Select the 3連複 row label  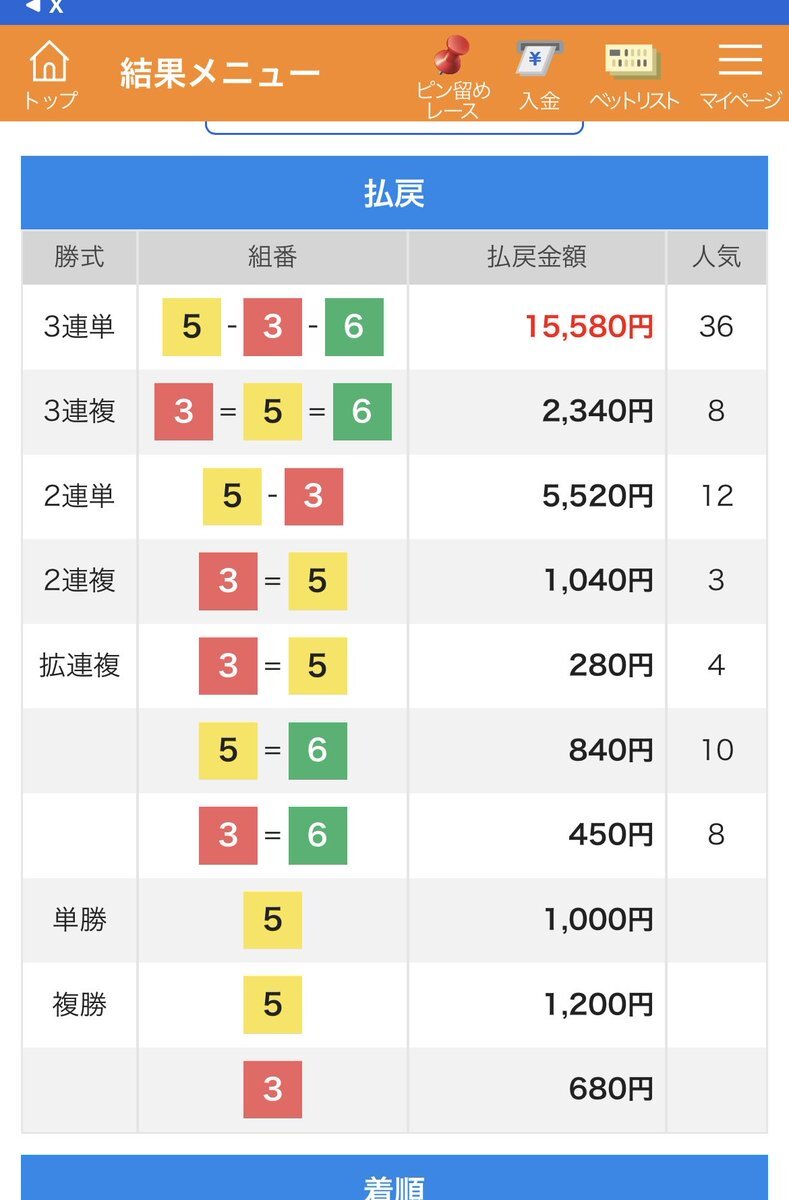point(79,411)
